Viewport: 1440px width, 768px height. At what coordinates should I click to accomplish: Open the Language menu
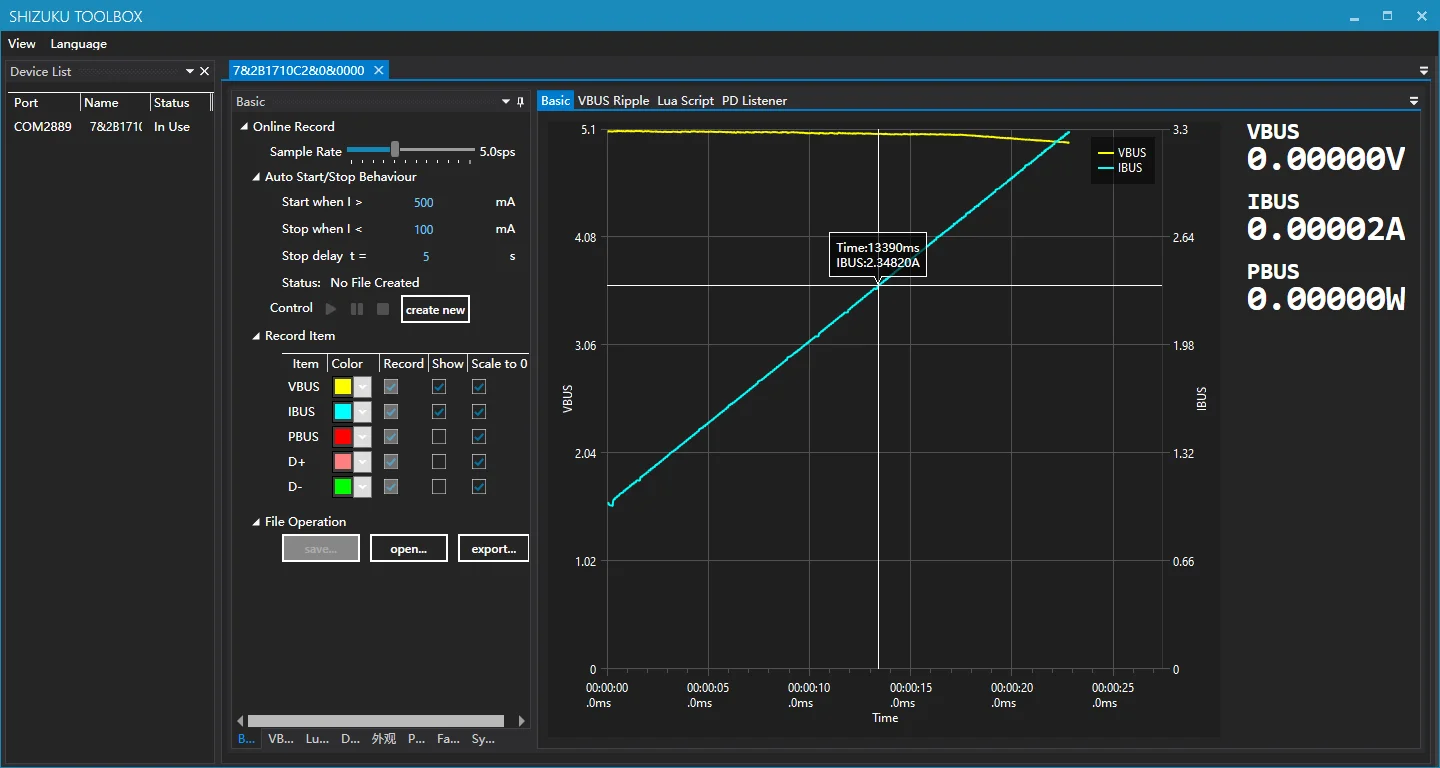[x=78, y=44]
